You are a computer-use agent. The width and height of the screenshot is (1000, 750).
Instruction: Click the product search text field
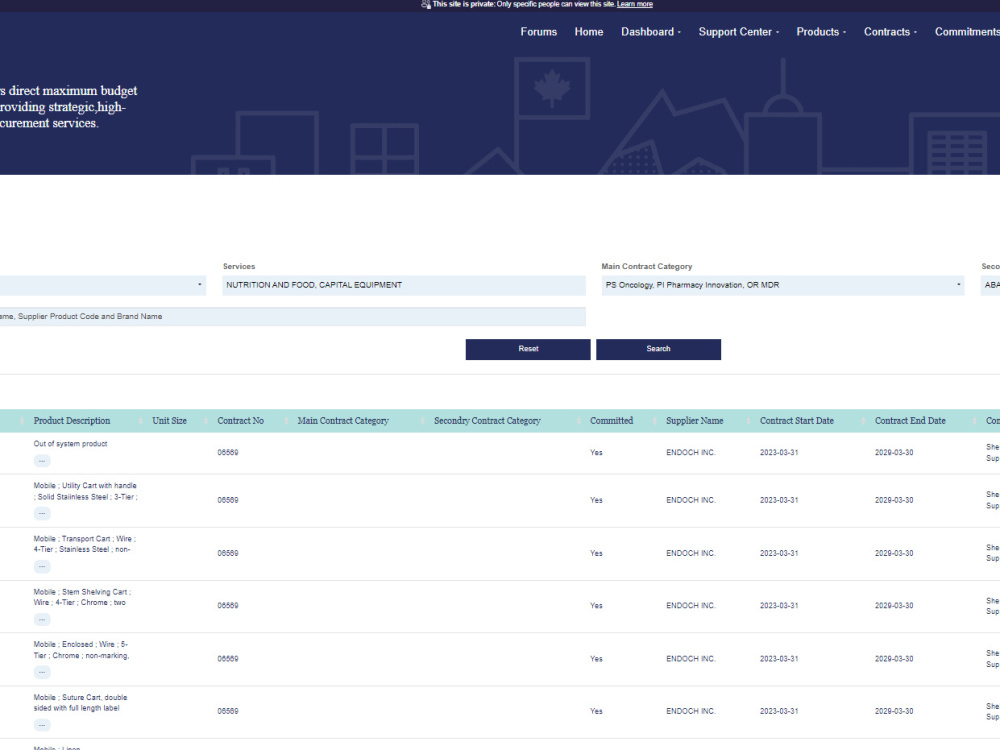(293, 316)
